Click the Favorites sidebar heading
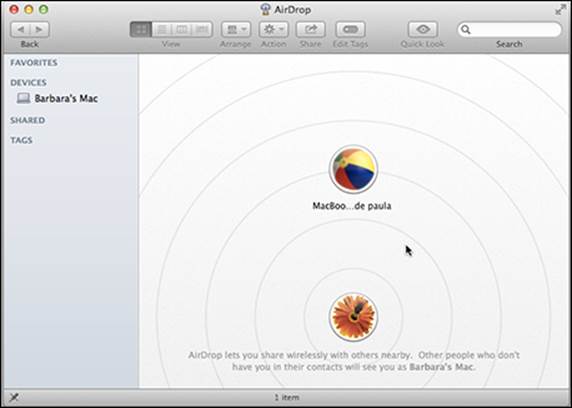The image size is (572, 408). click(x=34, y=63)
